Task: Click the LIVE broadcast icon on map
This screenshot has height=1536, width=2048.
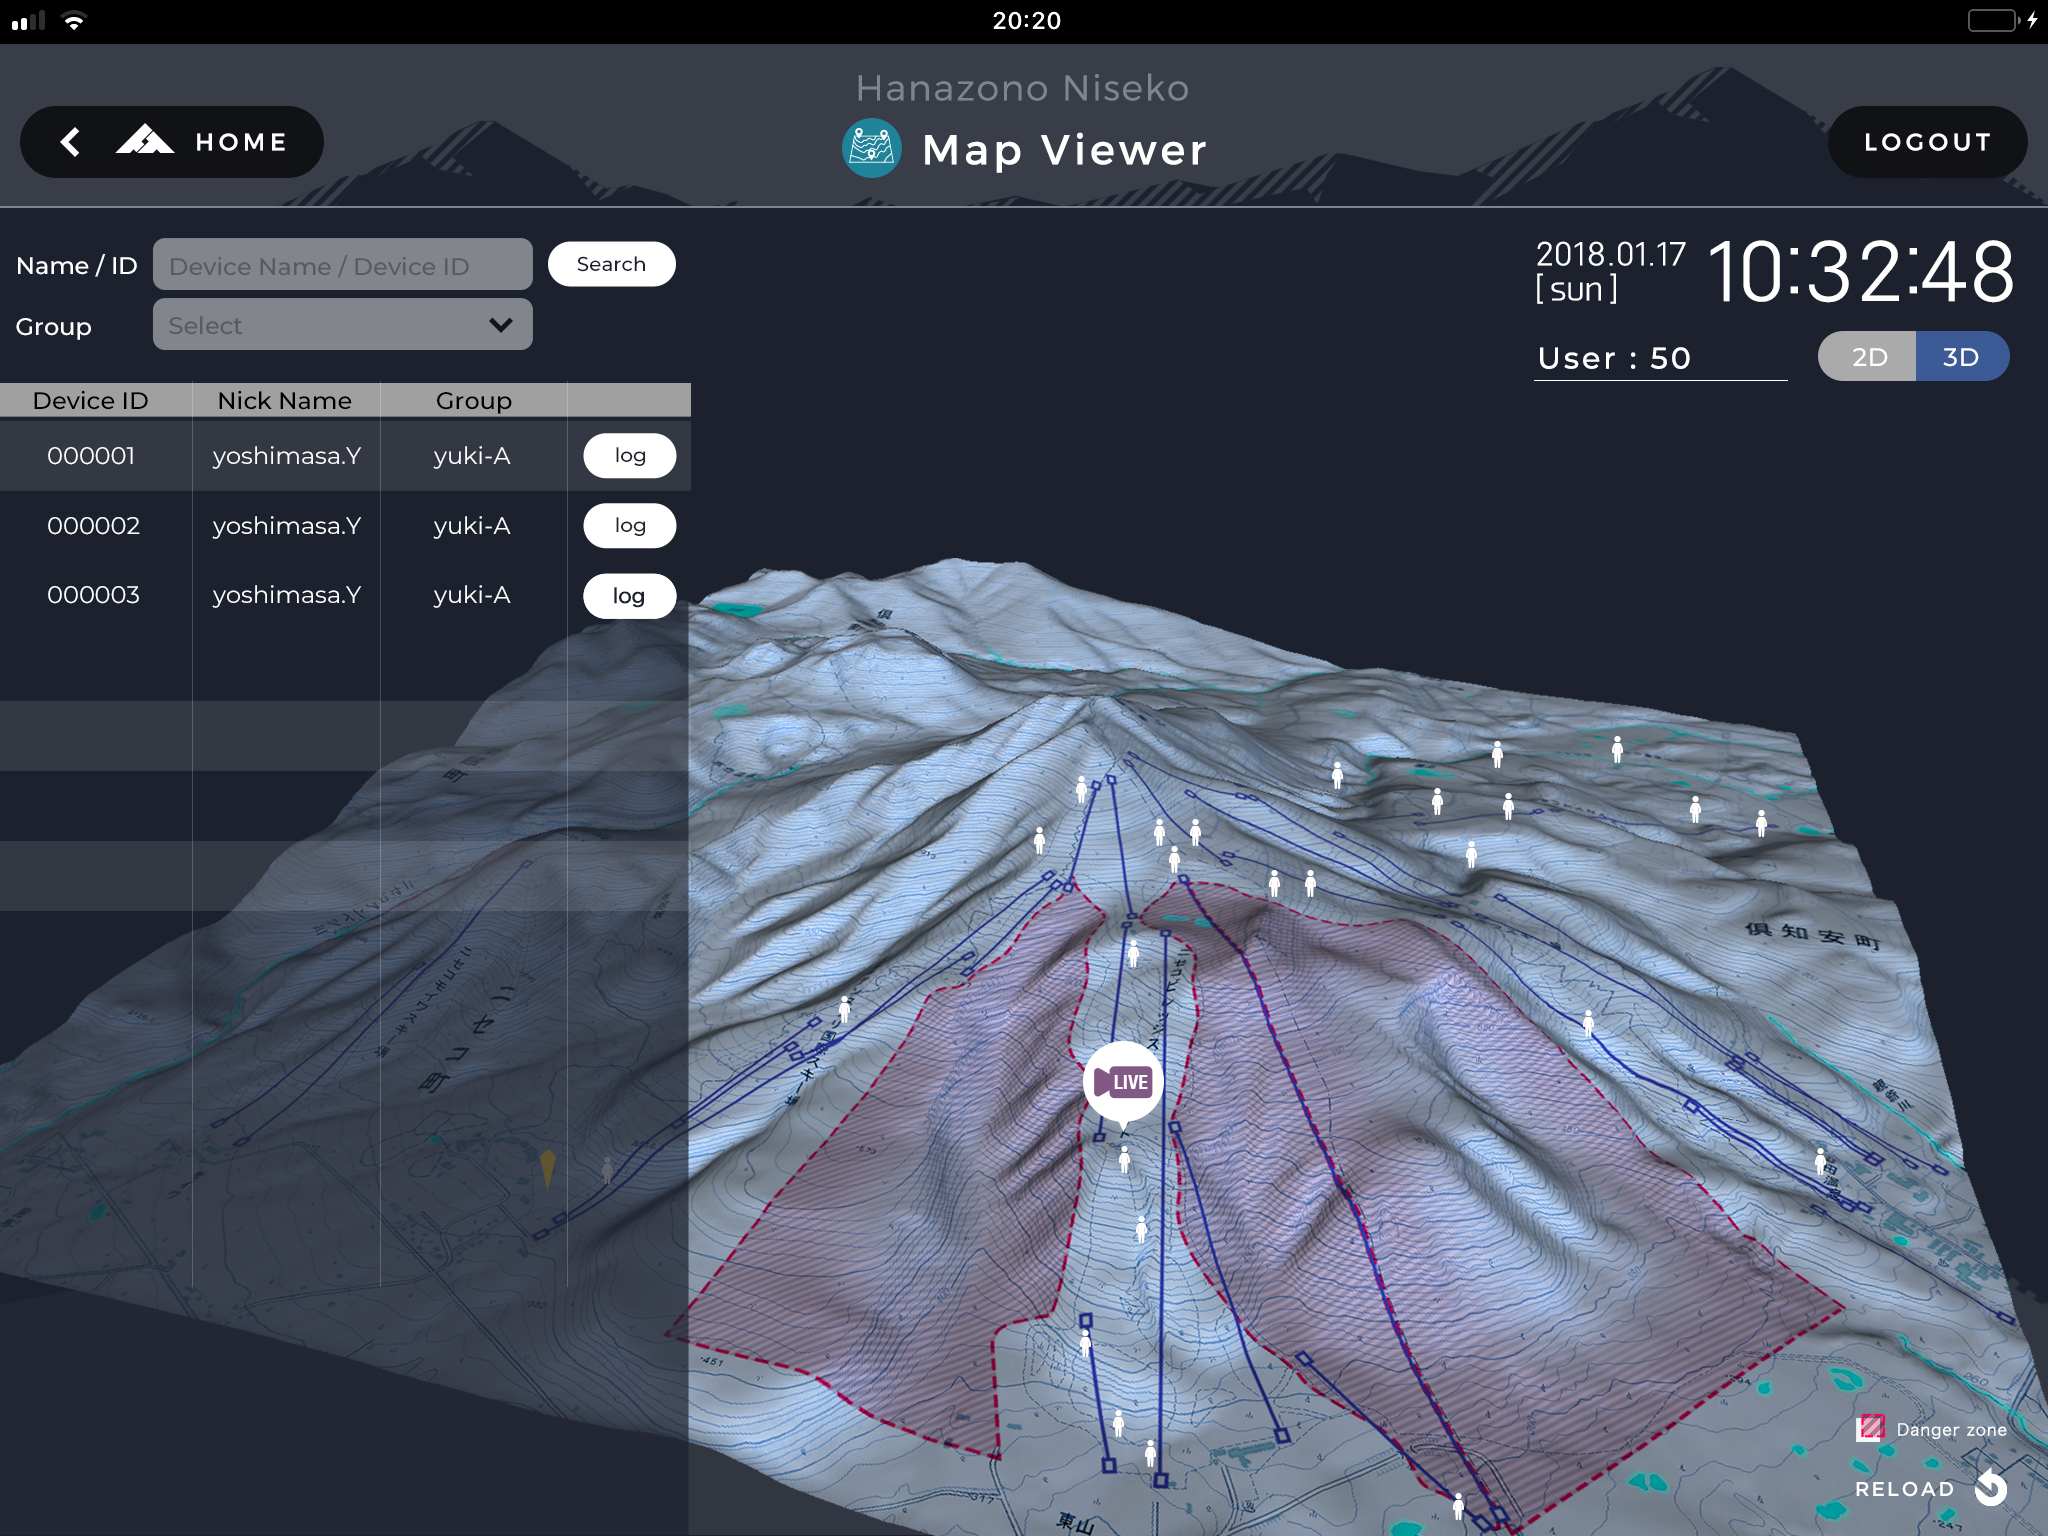Action: coord(1124,1084)
